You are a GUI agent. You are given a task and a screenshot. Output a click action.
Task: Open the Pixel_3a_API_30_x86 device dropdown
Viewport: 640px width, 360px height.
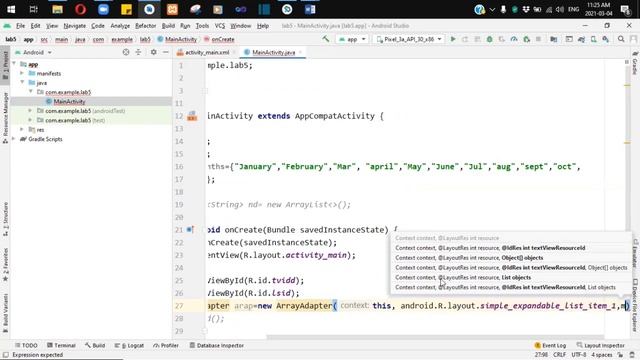pos(409,39)
